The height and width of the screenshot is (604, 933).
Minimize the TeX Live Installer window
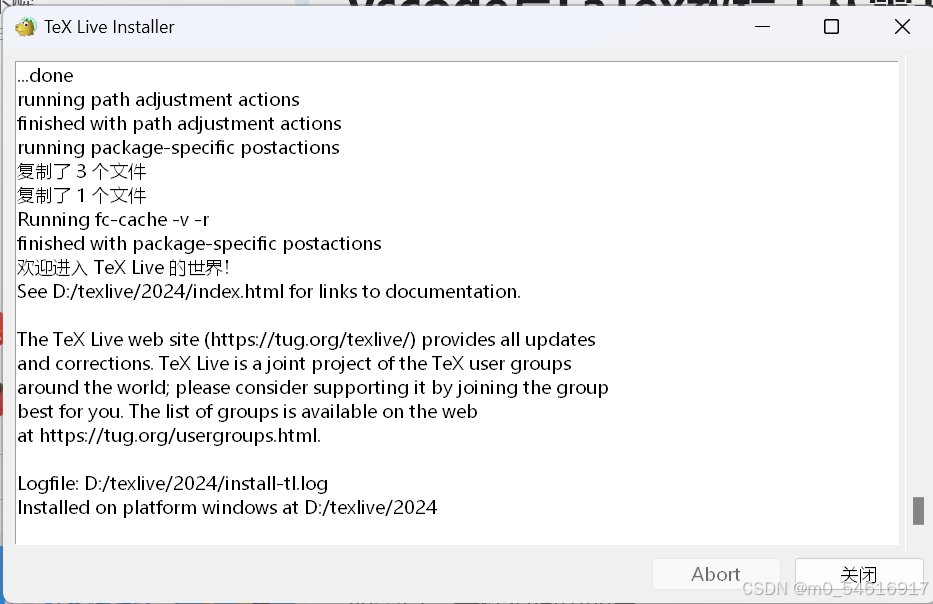click(x=761, y=27)
